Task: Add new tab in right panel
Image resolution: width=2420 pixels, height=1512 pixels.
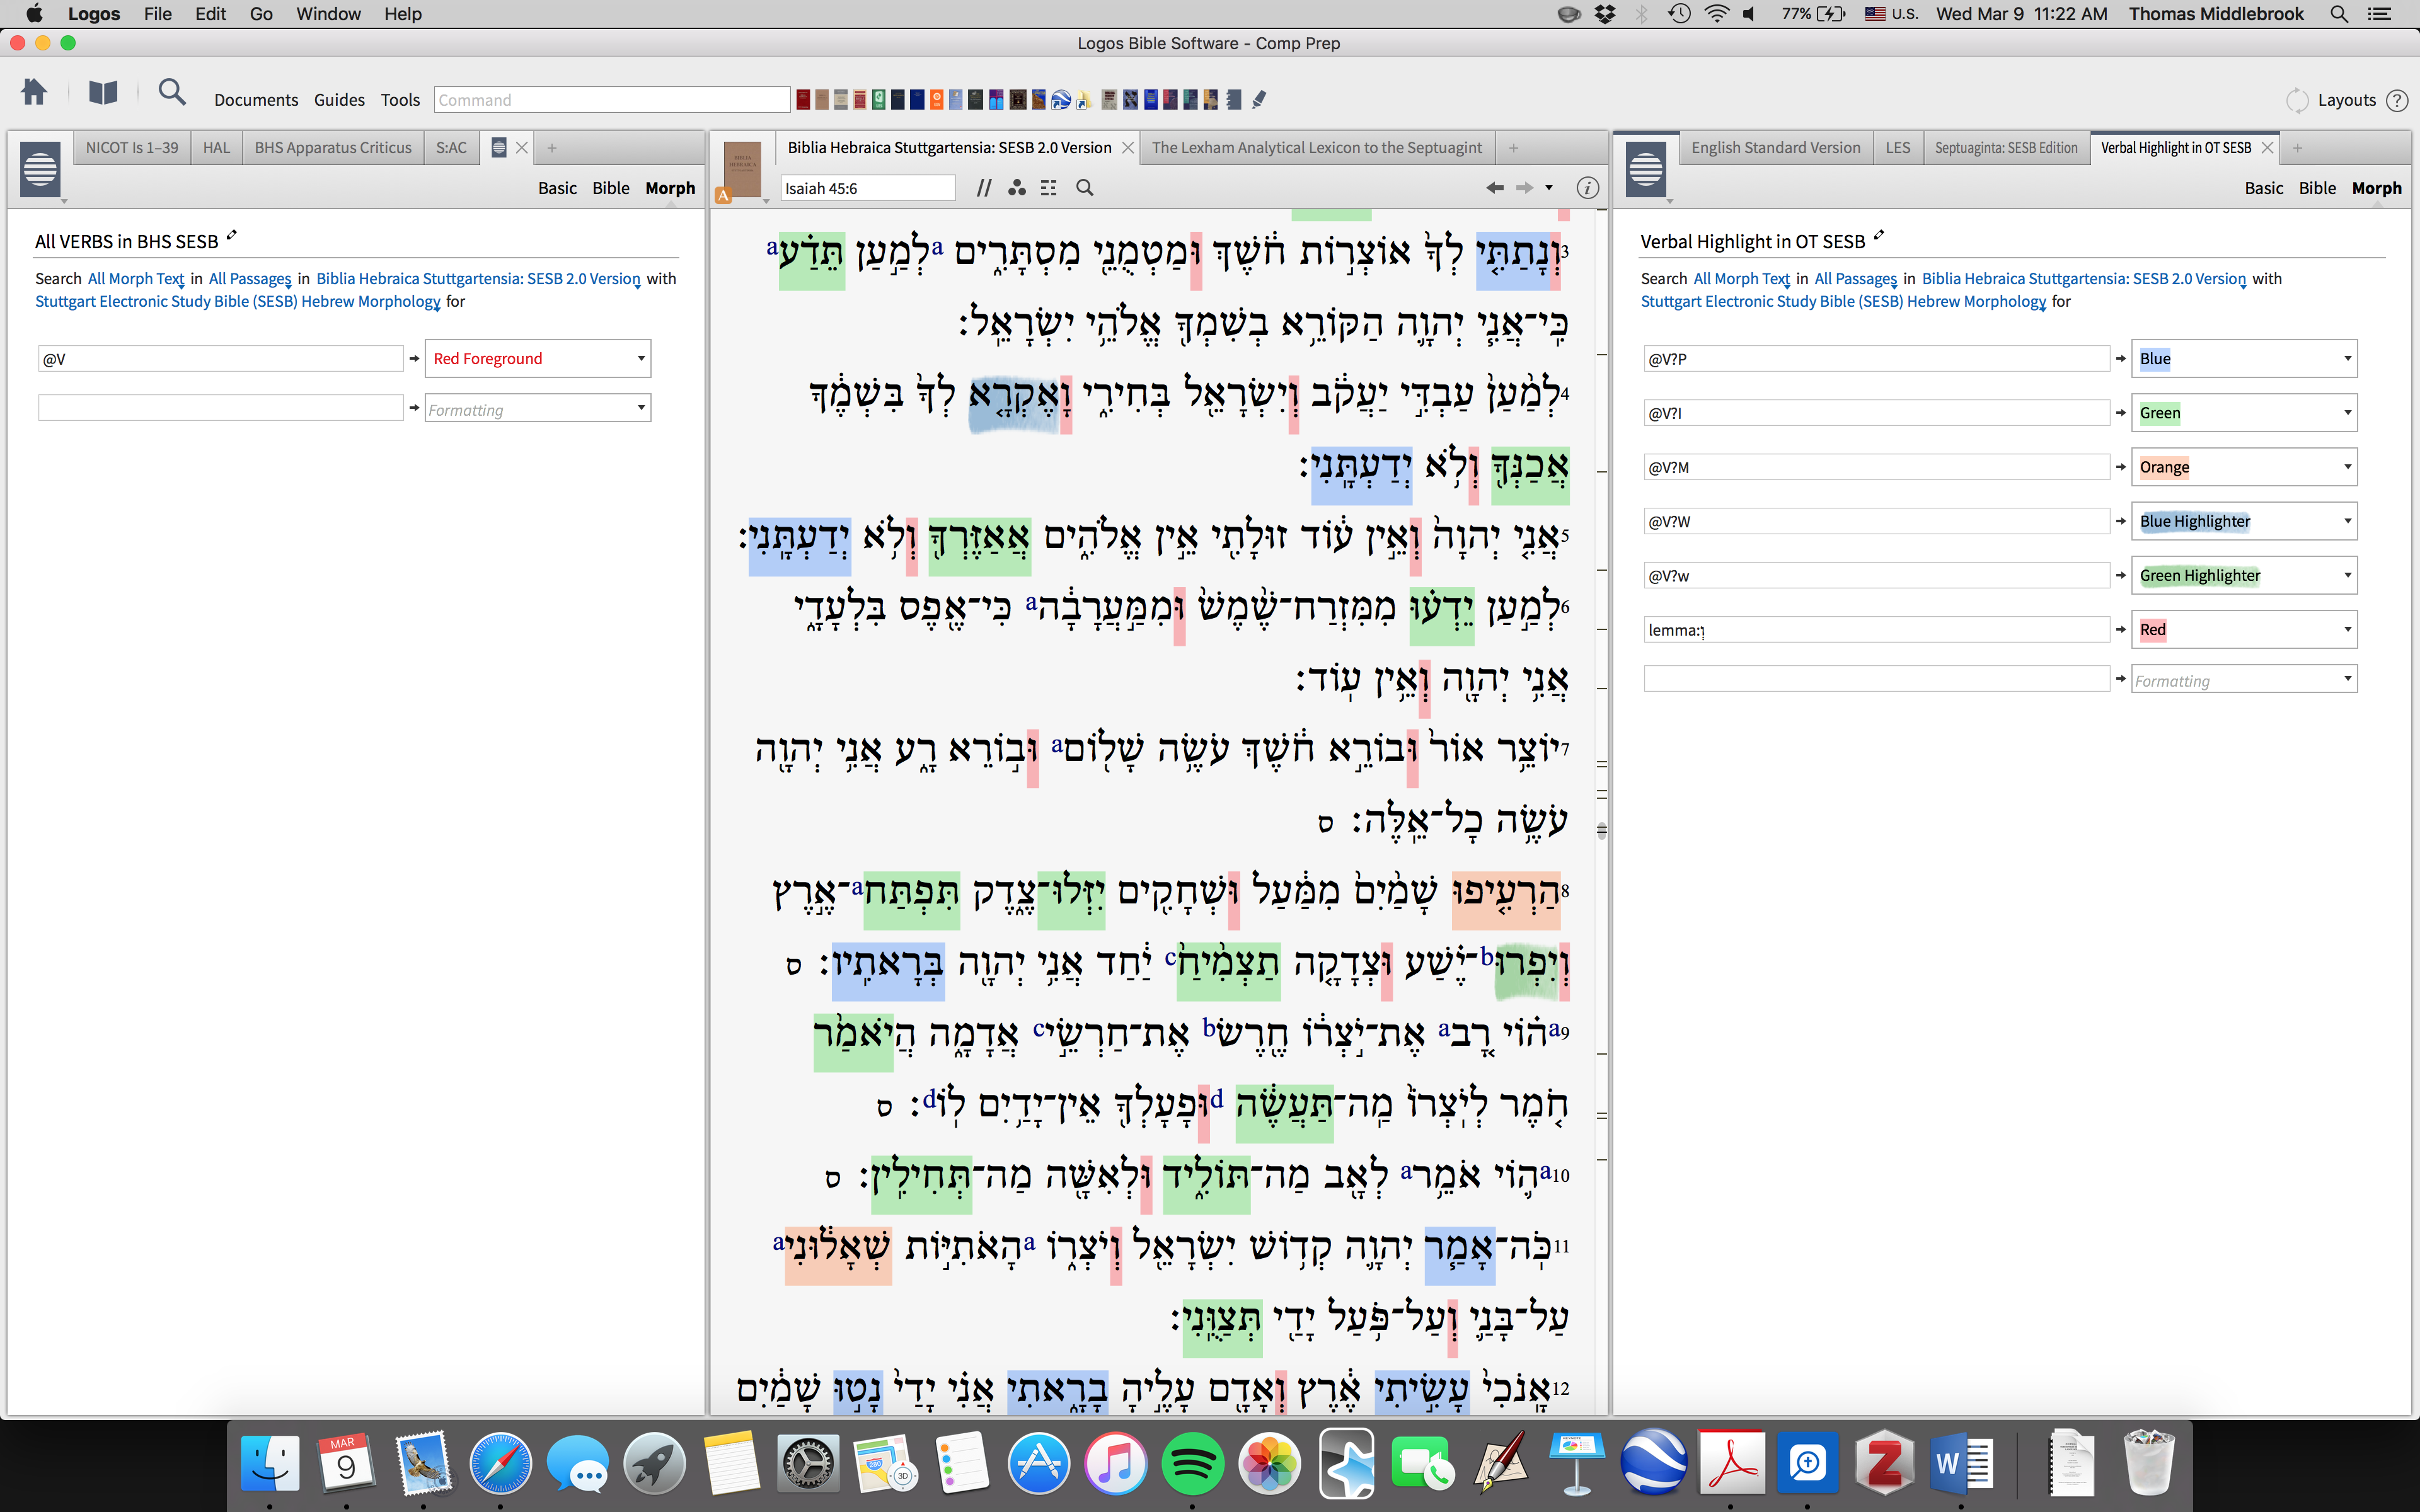Action: [x=2297, y=148]
